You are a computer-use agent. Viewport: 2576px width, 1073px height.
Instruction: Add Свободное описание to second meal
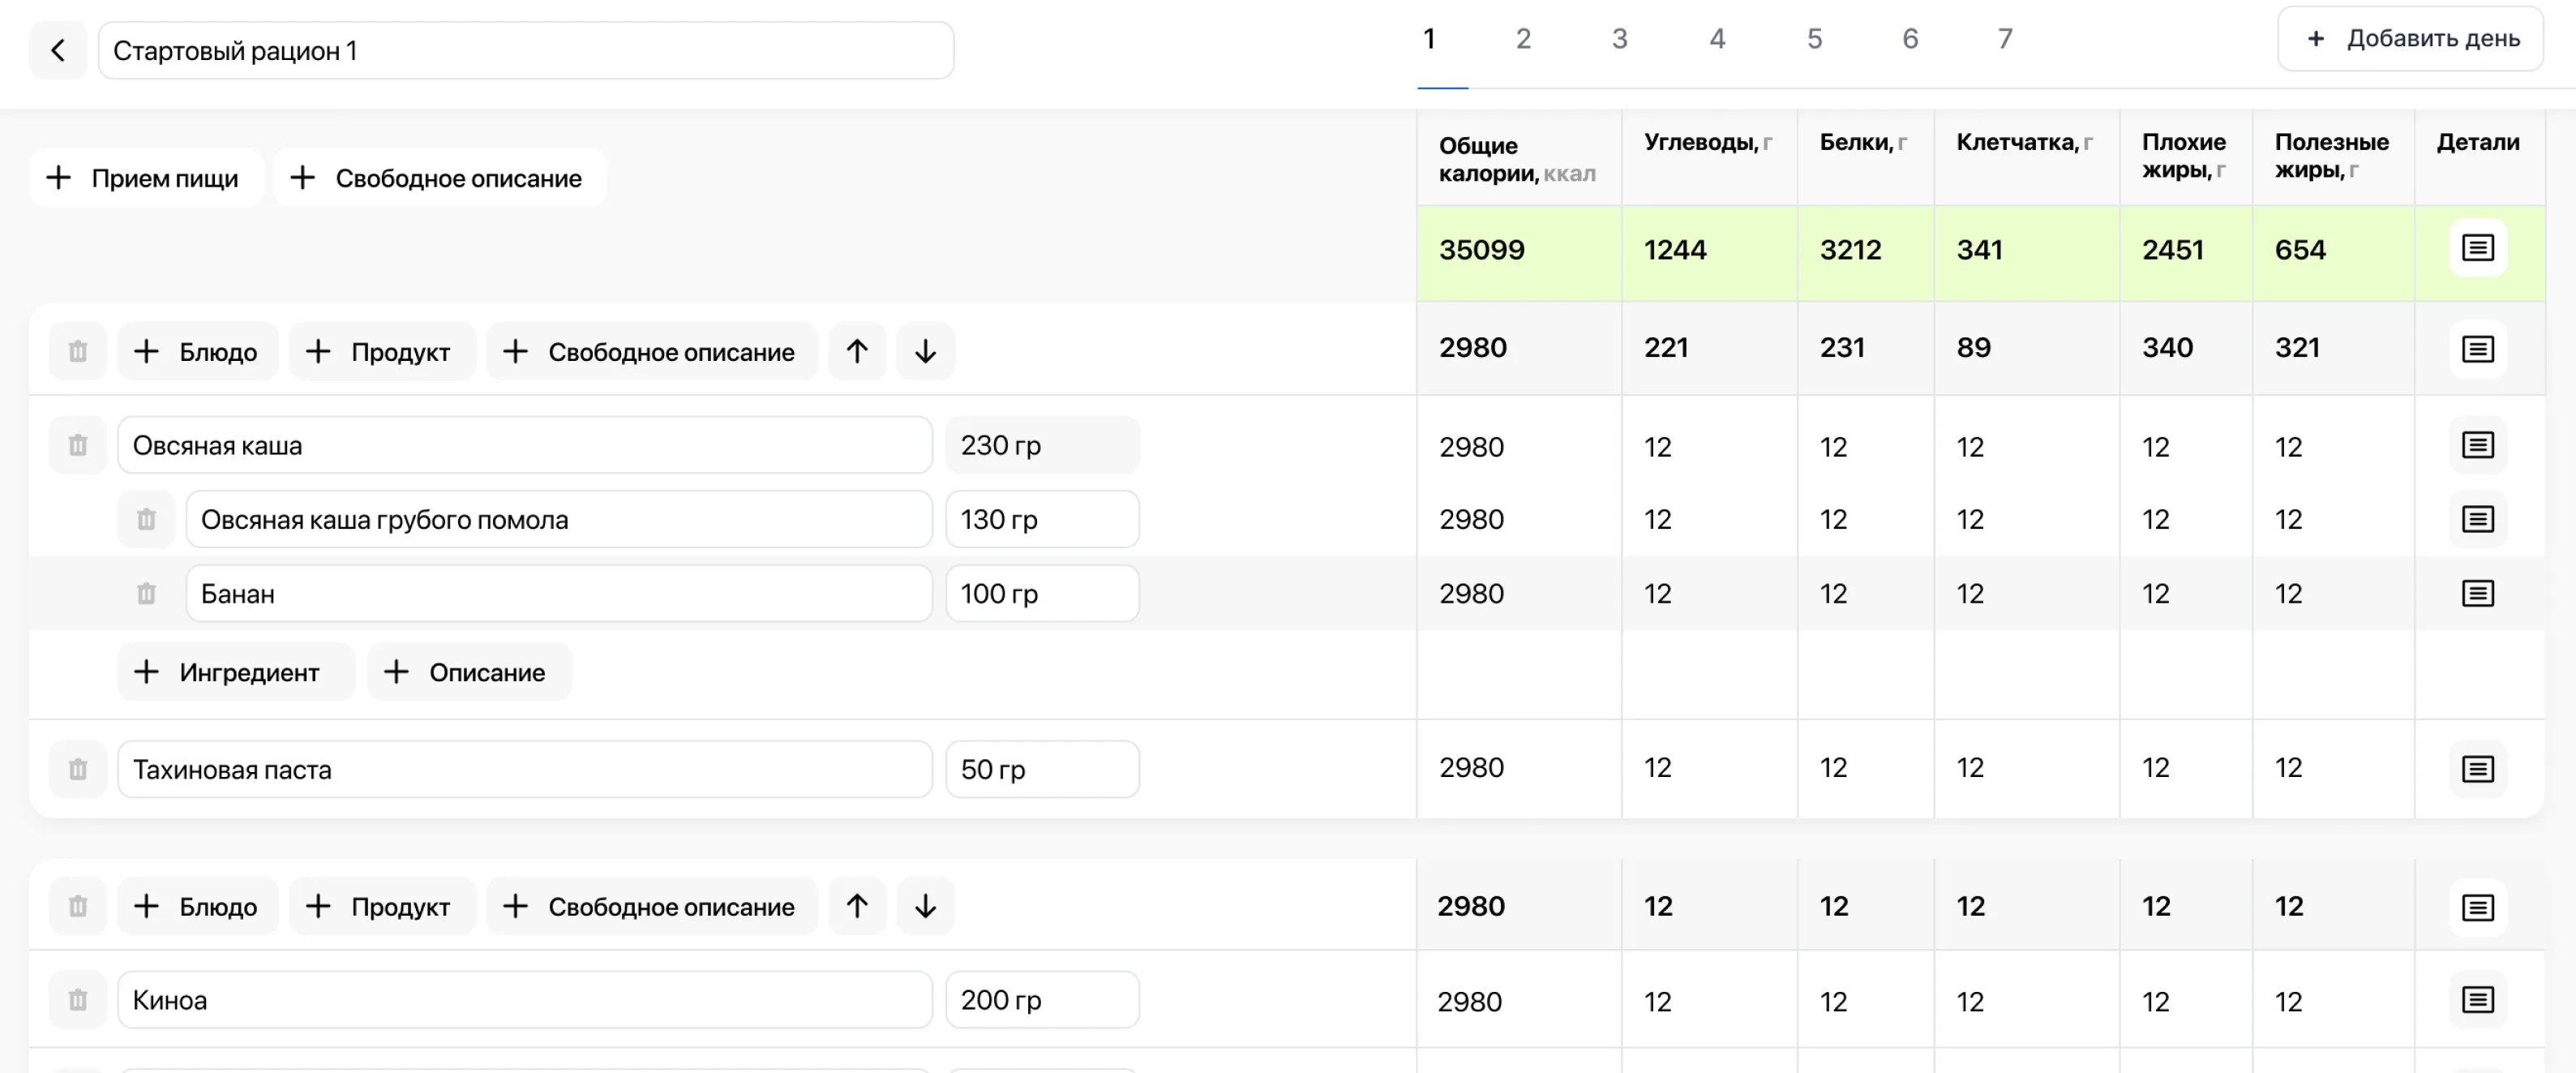[x=652, y=906]
